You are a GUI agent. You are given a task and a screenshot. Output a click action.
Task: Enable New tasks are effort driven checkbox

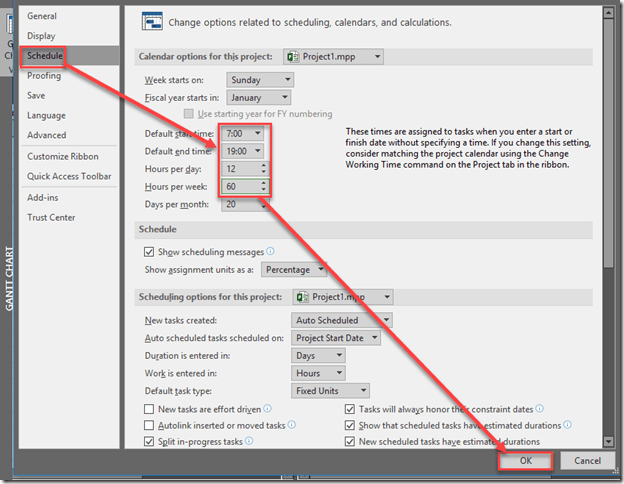(x=150, y=409)
